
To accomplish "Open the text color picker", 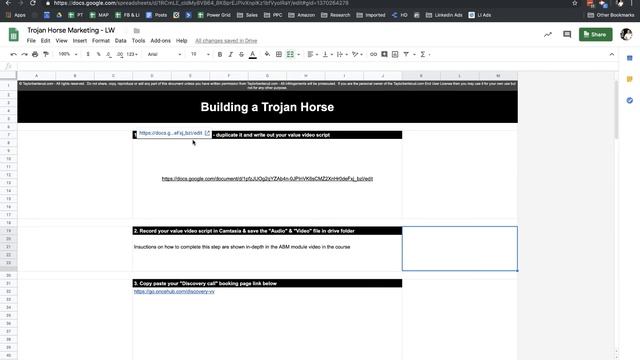I will pos(253,55).
